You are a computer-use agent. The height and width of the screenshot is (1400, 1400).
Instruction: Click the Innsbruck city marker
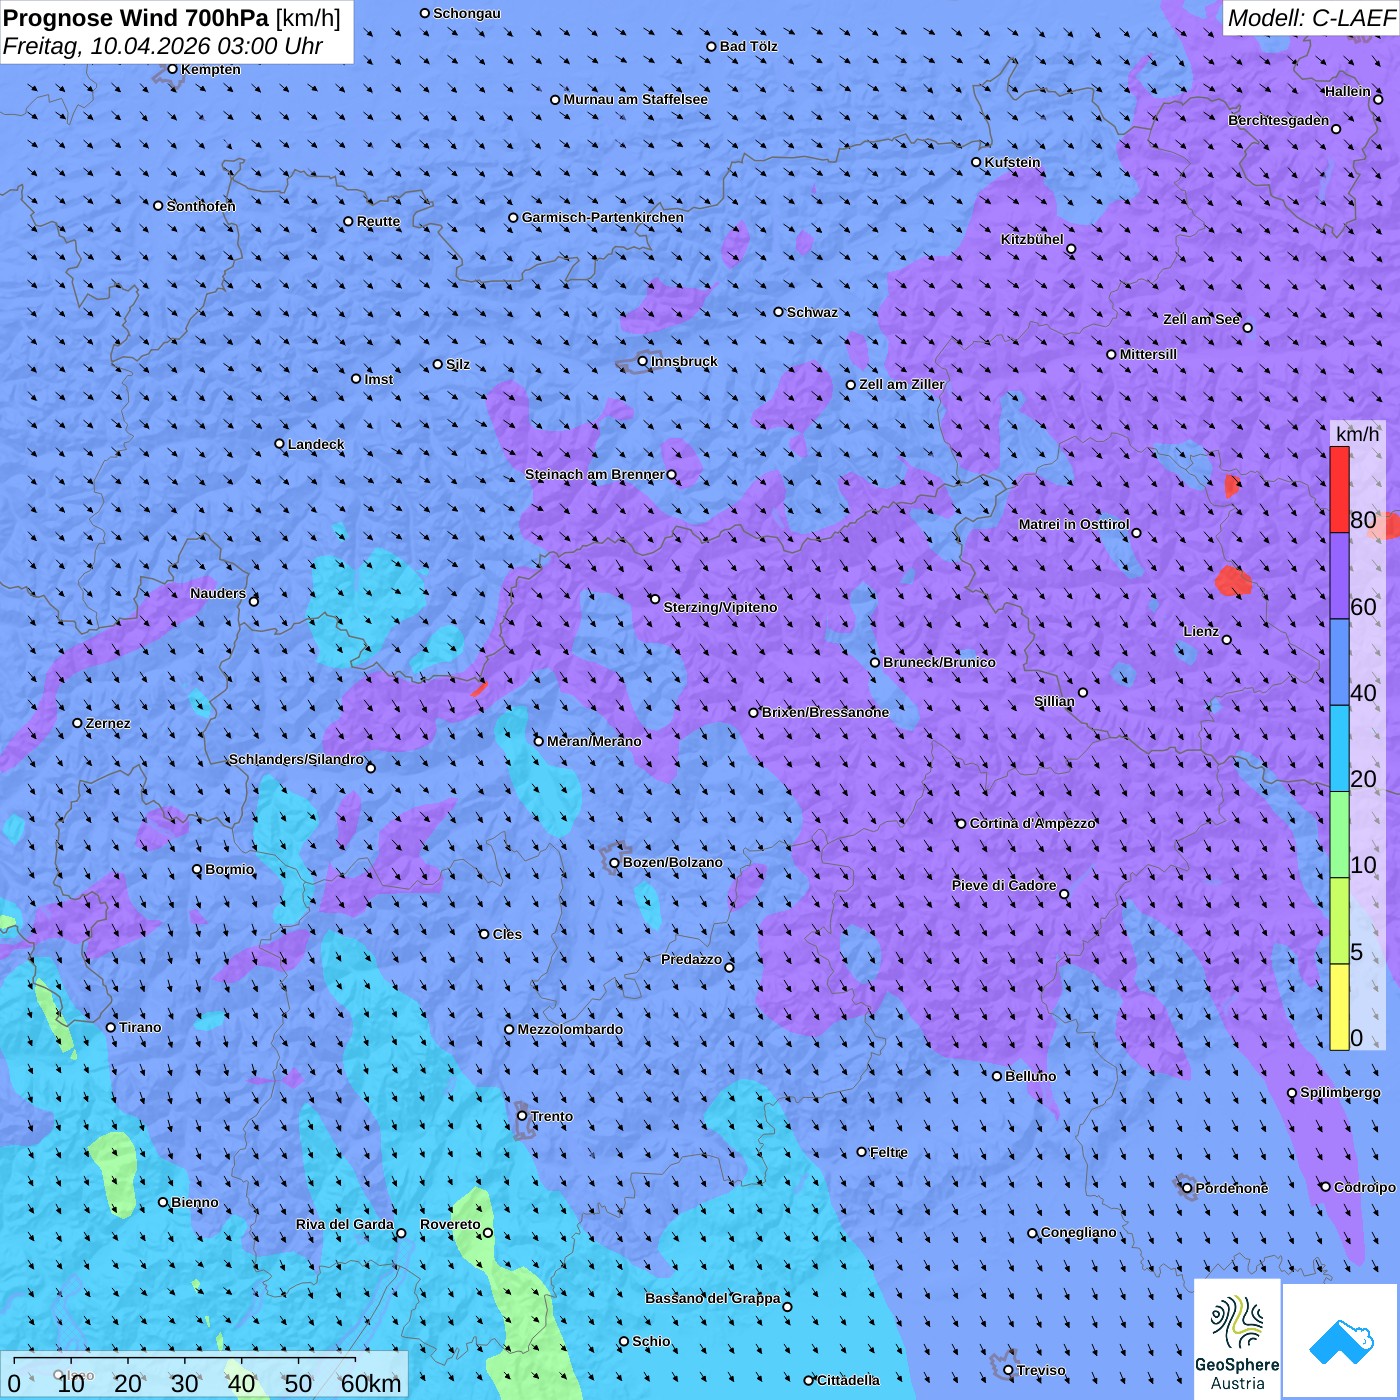[x=642, y=361]
